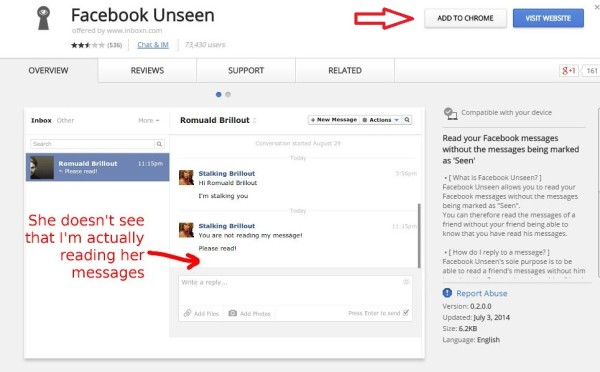Select the first screenshot carousel dot

[x=218, y=95]
